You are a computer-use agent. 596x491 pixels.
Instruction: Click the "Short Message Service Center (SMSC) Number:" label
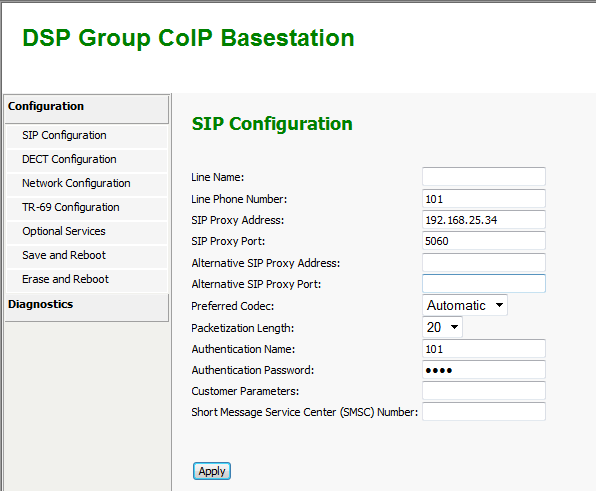[304, 412]
